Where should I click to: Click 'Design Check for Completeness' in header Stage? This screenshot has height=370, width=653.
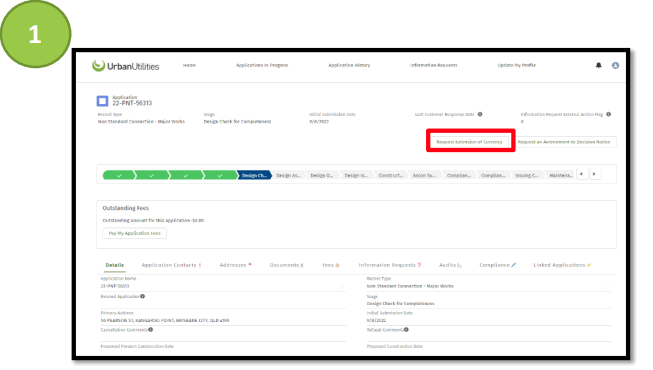237,122
